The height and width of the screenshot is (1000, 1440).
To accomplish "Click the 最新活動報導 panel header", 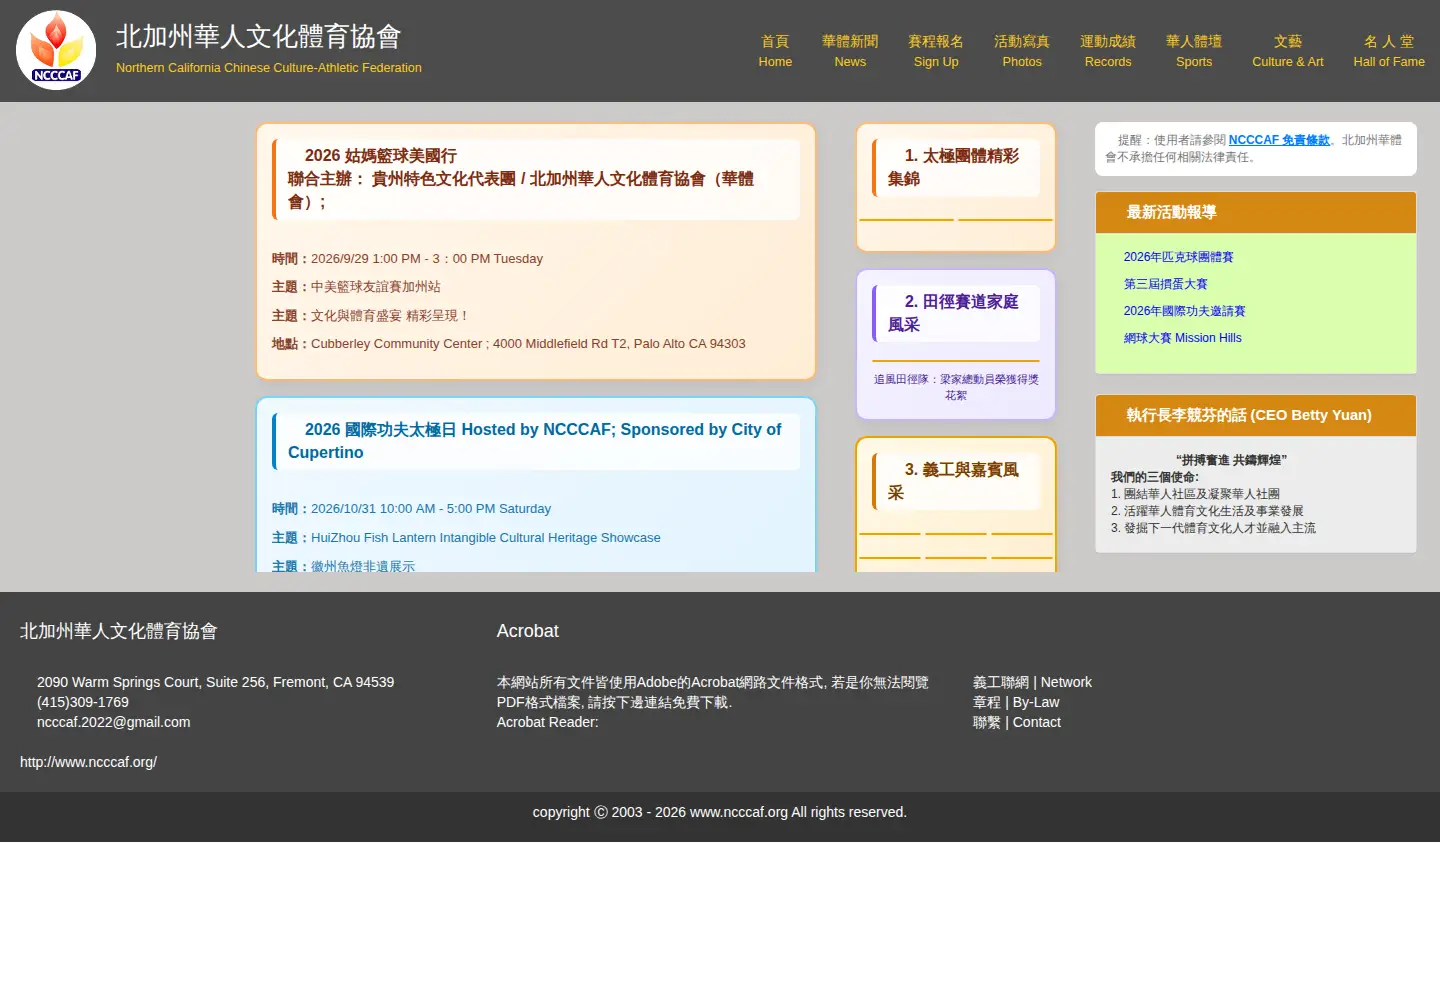I will pos(1255,212).
